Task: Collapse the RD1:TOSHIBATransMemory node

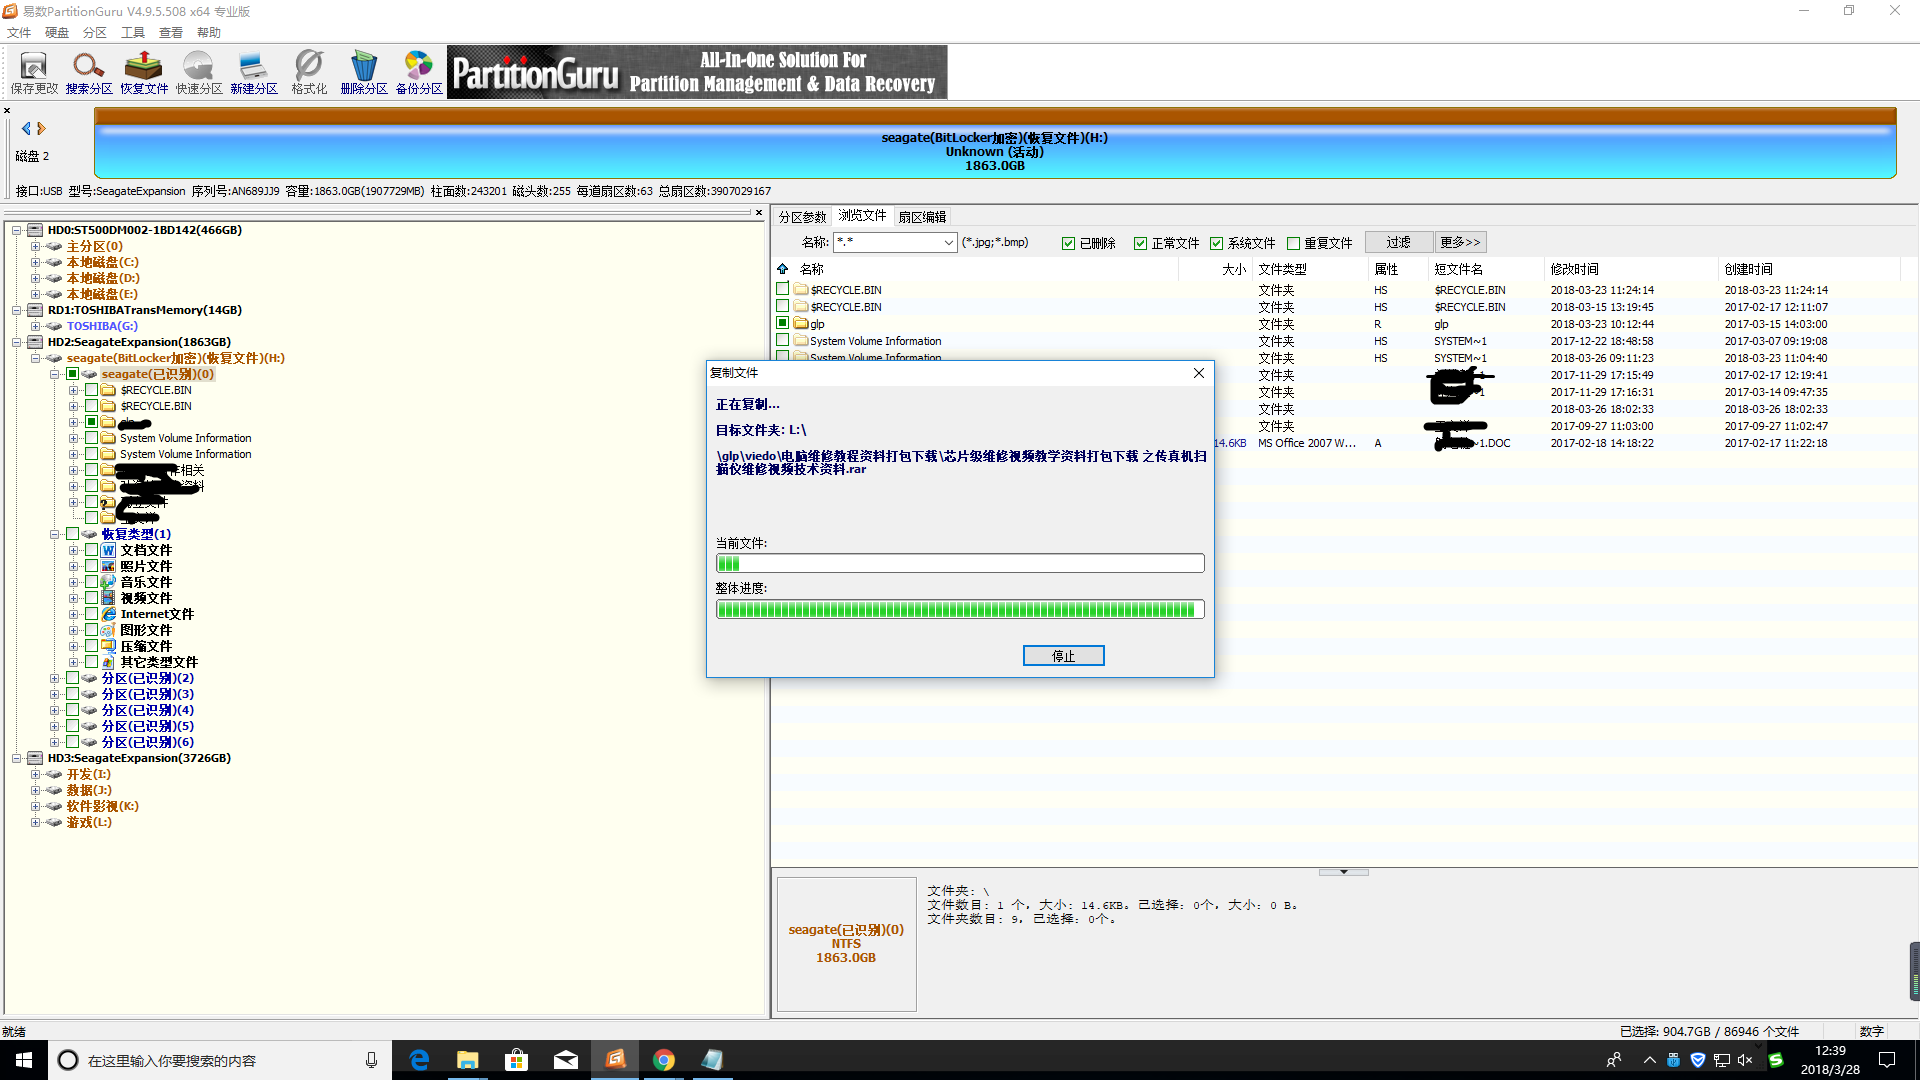Action: [x=17, y=310]
